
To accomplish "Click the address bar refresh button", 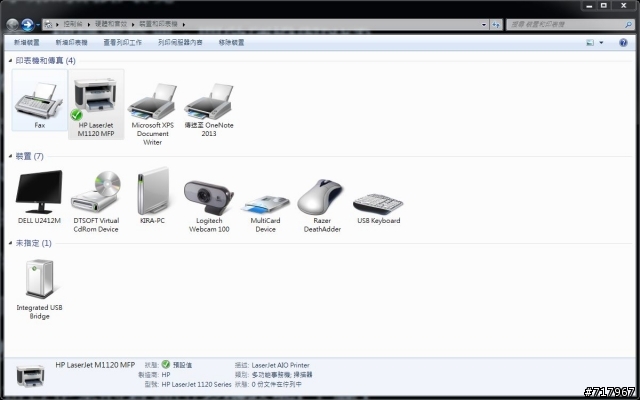I will click(x=496, y=24).
